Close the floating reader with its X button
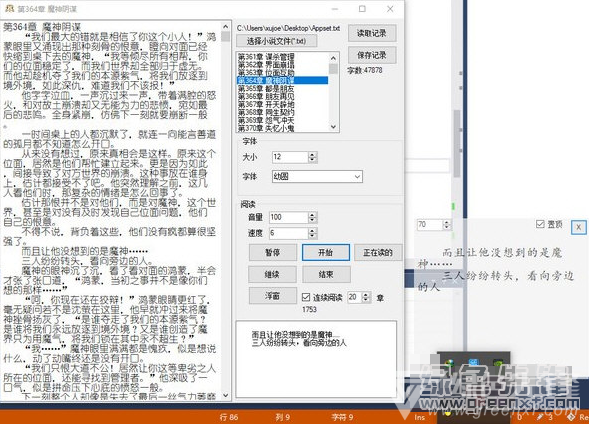 (578, 227)
